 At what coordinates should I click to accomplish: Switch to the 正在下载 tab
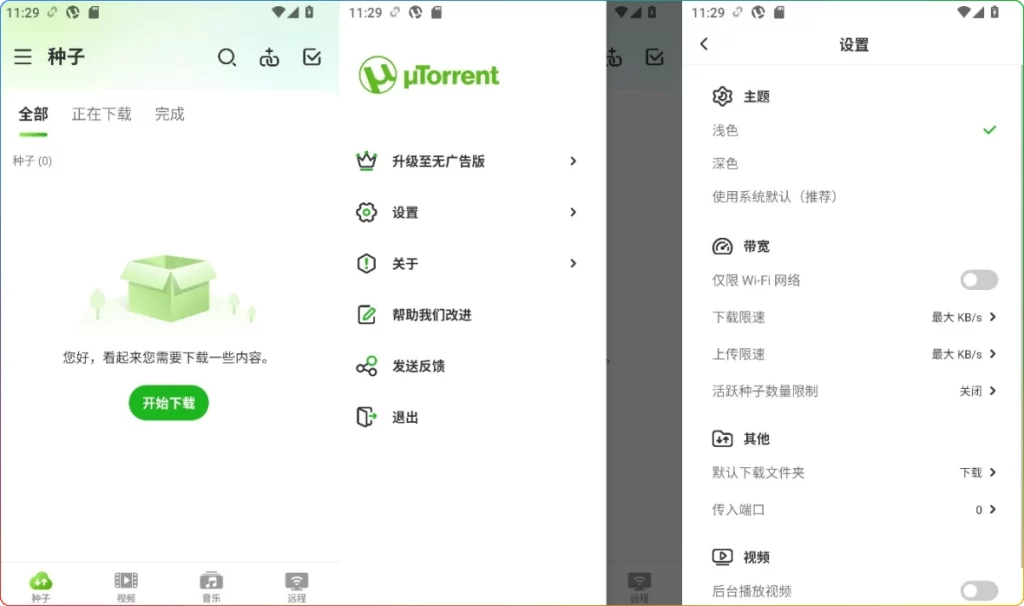point(100,113)
